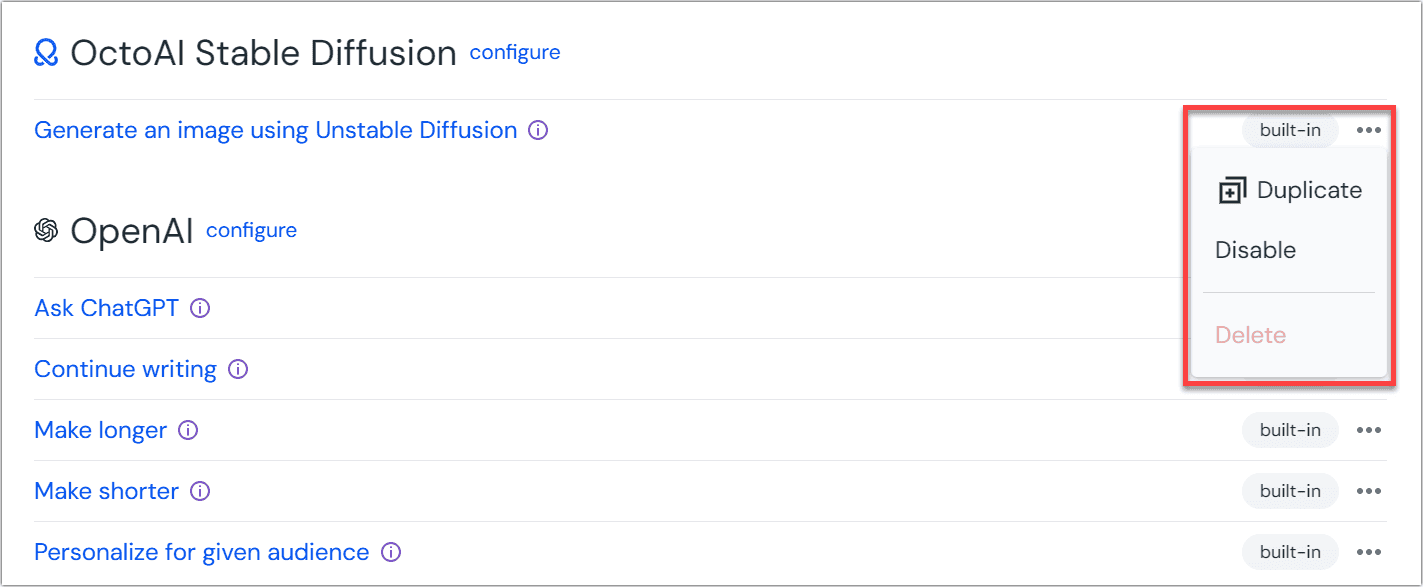Click Delete in the context menu
Viewport: 1424px width, 588px height.
coord(1250,336)
